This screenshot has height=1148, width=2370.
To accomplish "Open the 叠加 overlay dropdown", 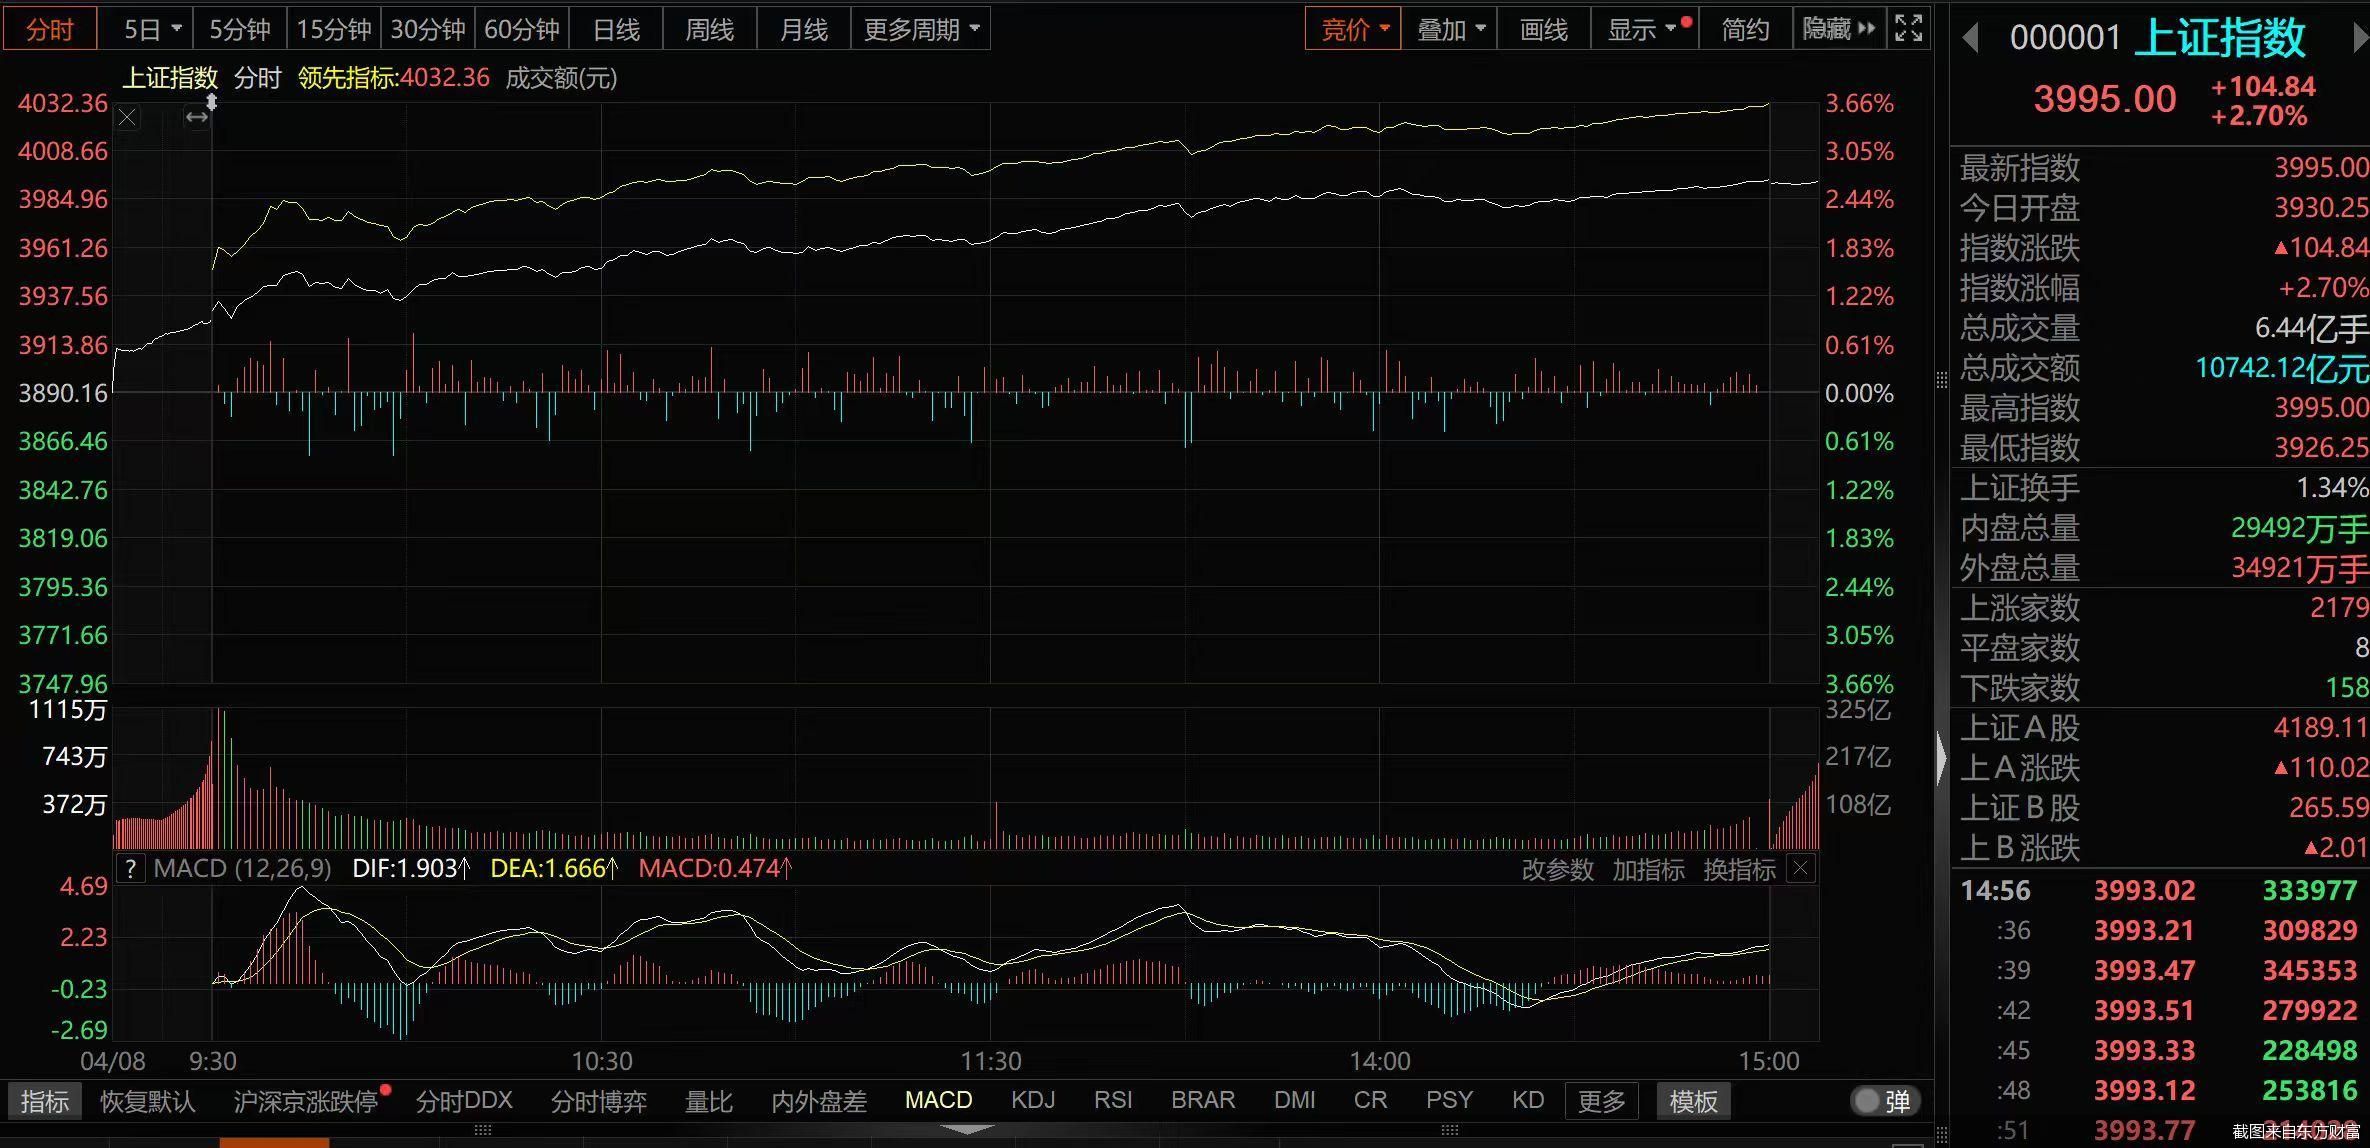I will click(1450, 29).
